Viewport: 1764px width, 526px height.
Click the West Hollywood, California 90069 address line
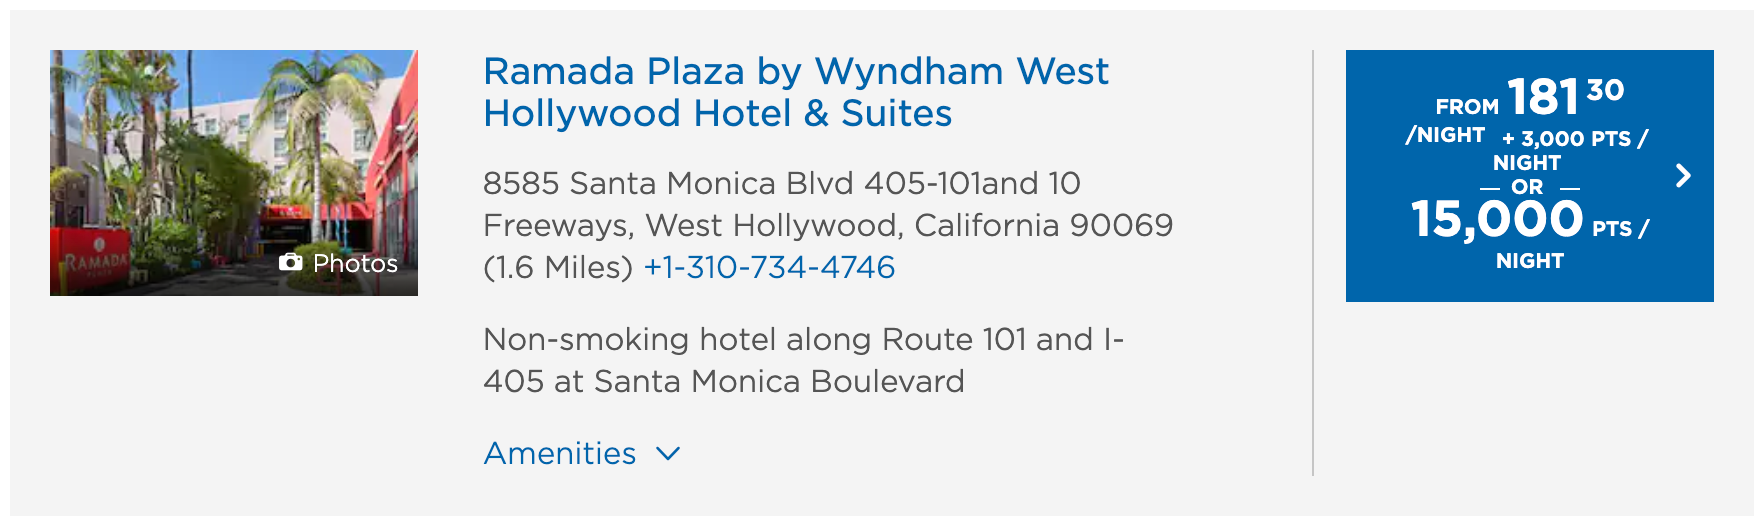pyautogui.click(x=909, y=225)
